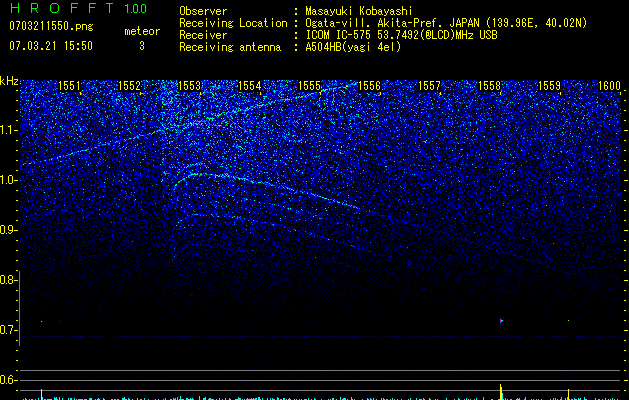Screen dimensions: 629x400
Task: Click the yellow spike below 1559
Action: [568, 394]
